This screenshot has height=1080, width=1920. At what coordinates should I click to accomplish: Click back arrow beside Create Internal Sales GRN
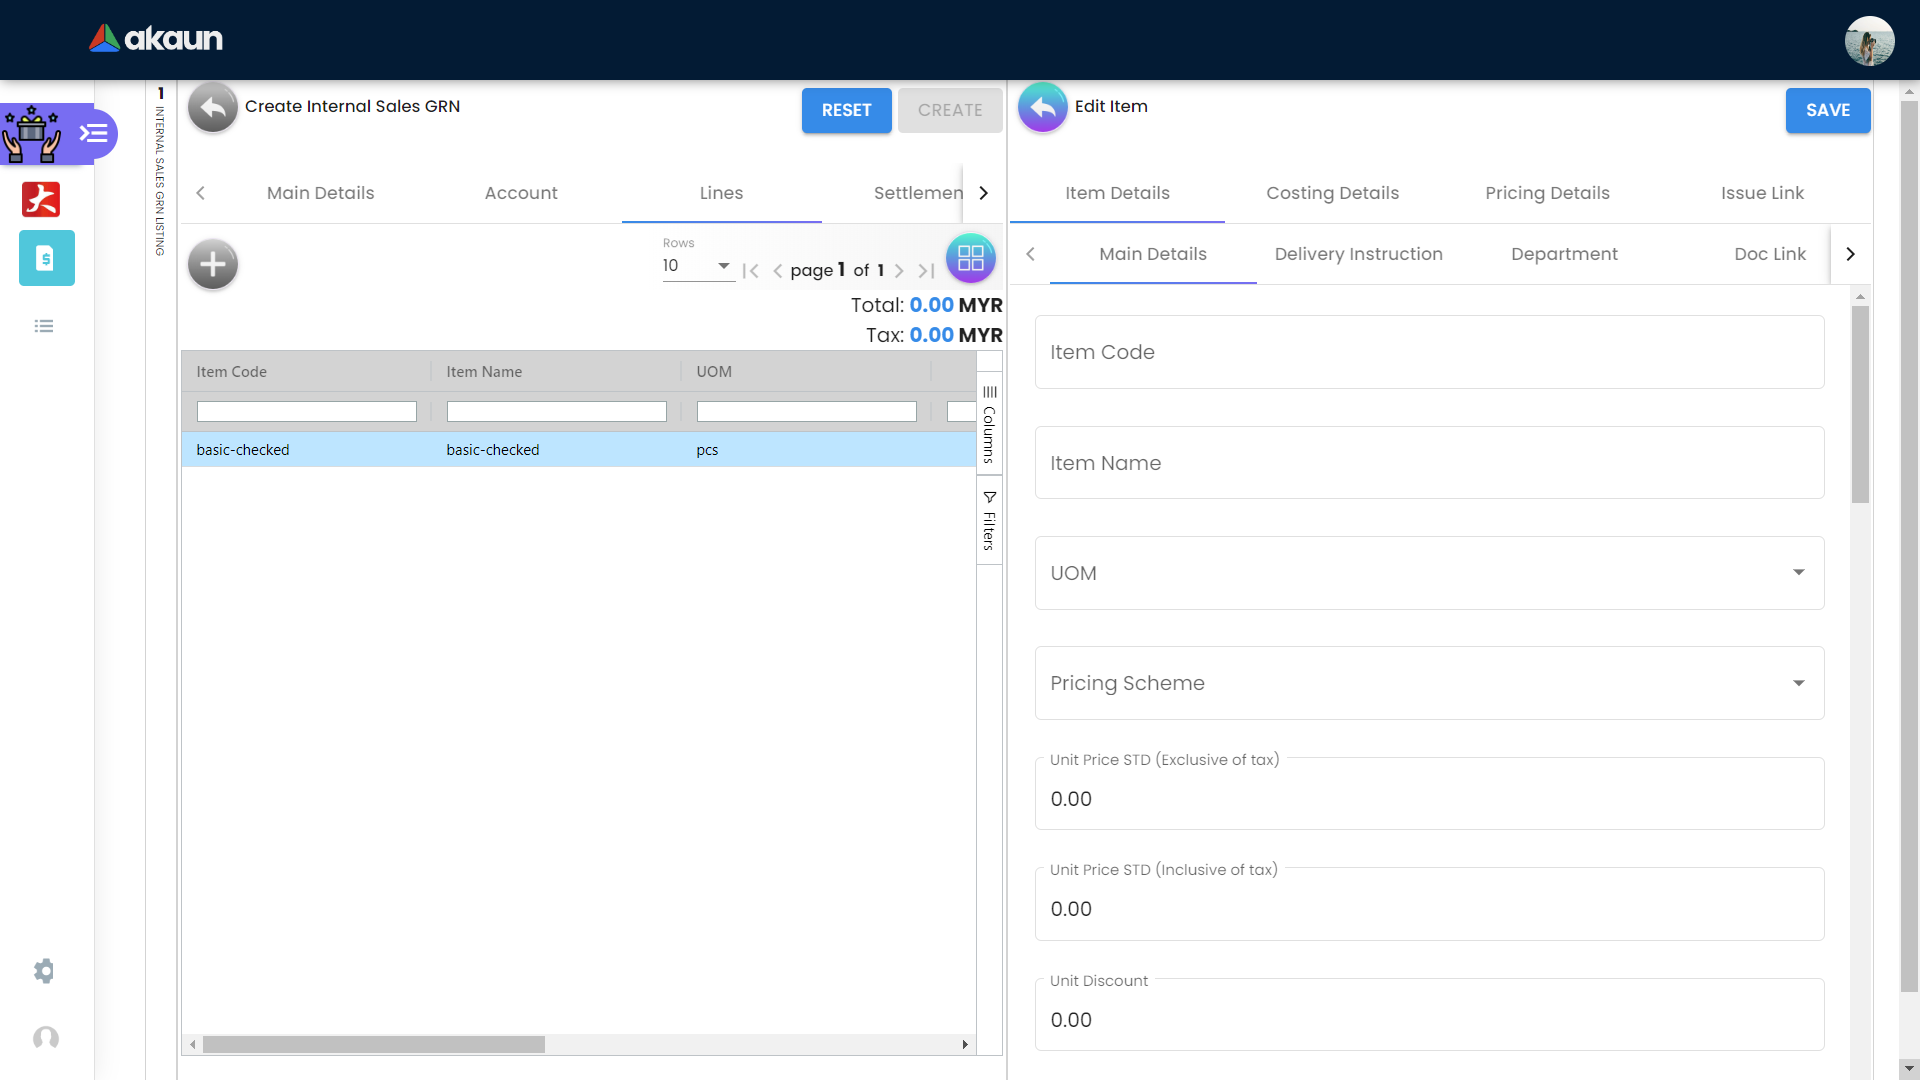213,108
